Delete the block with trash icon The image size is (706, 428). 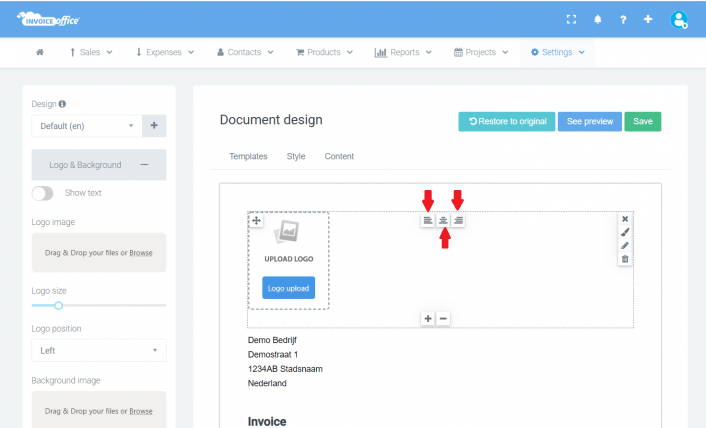[625, 259]
